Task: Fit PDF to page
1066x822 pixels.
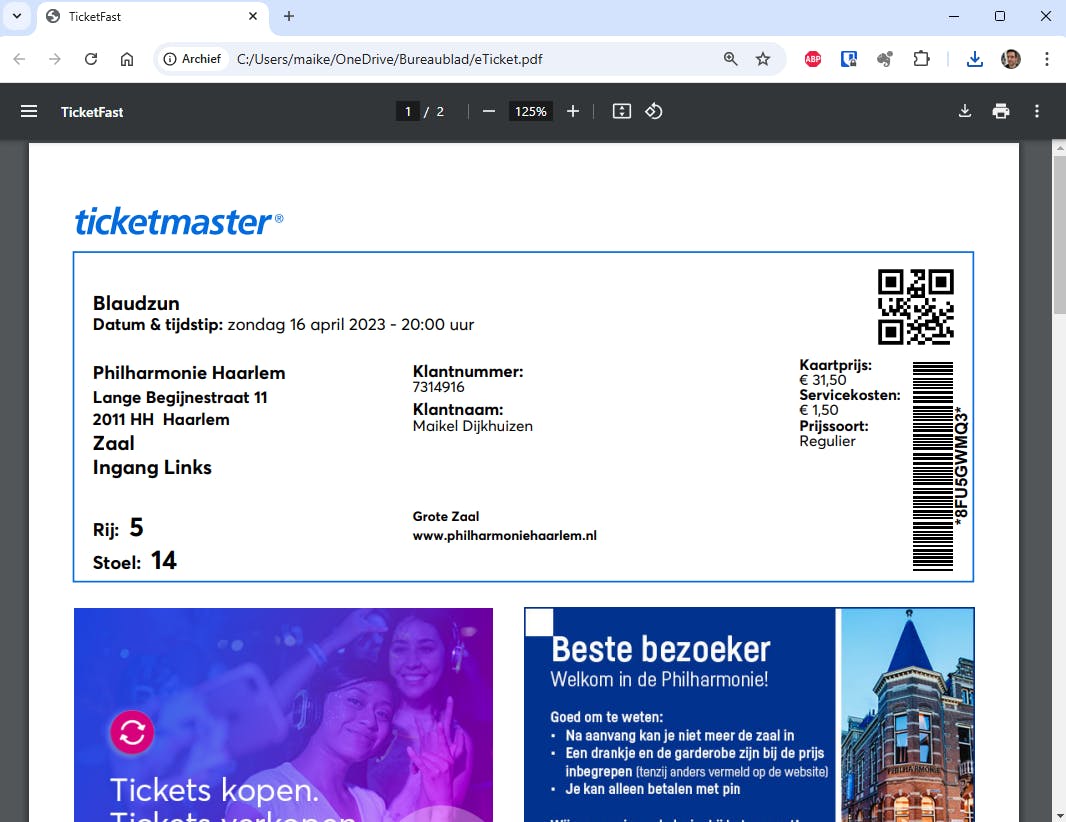Action: tap(622, 112)
